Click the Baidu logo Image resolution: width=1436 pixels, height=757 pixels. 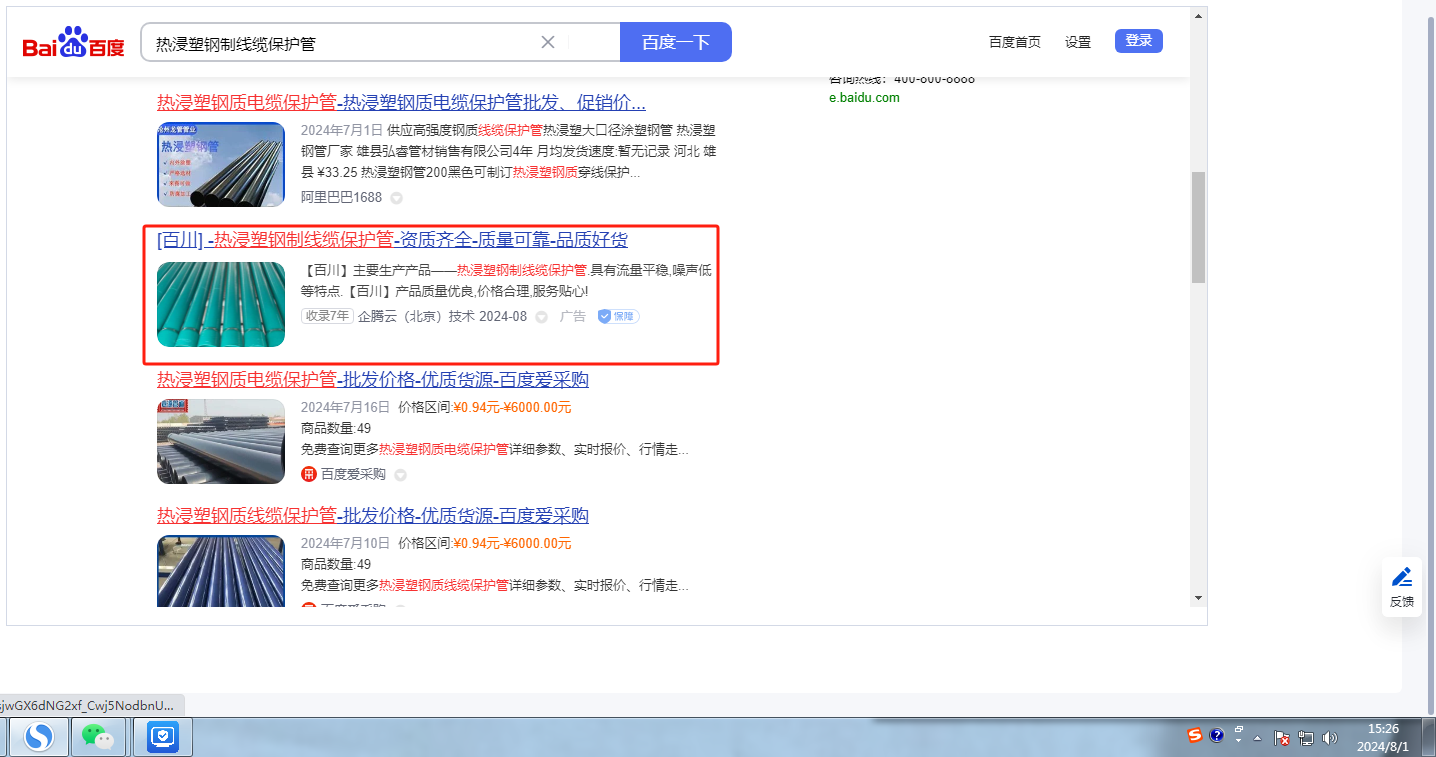[73, 44]
